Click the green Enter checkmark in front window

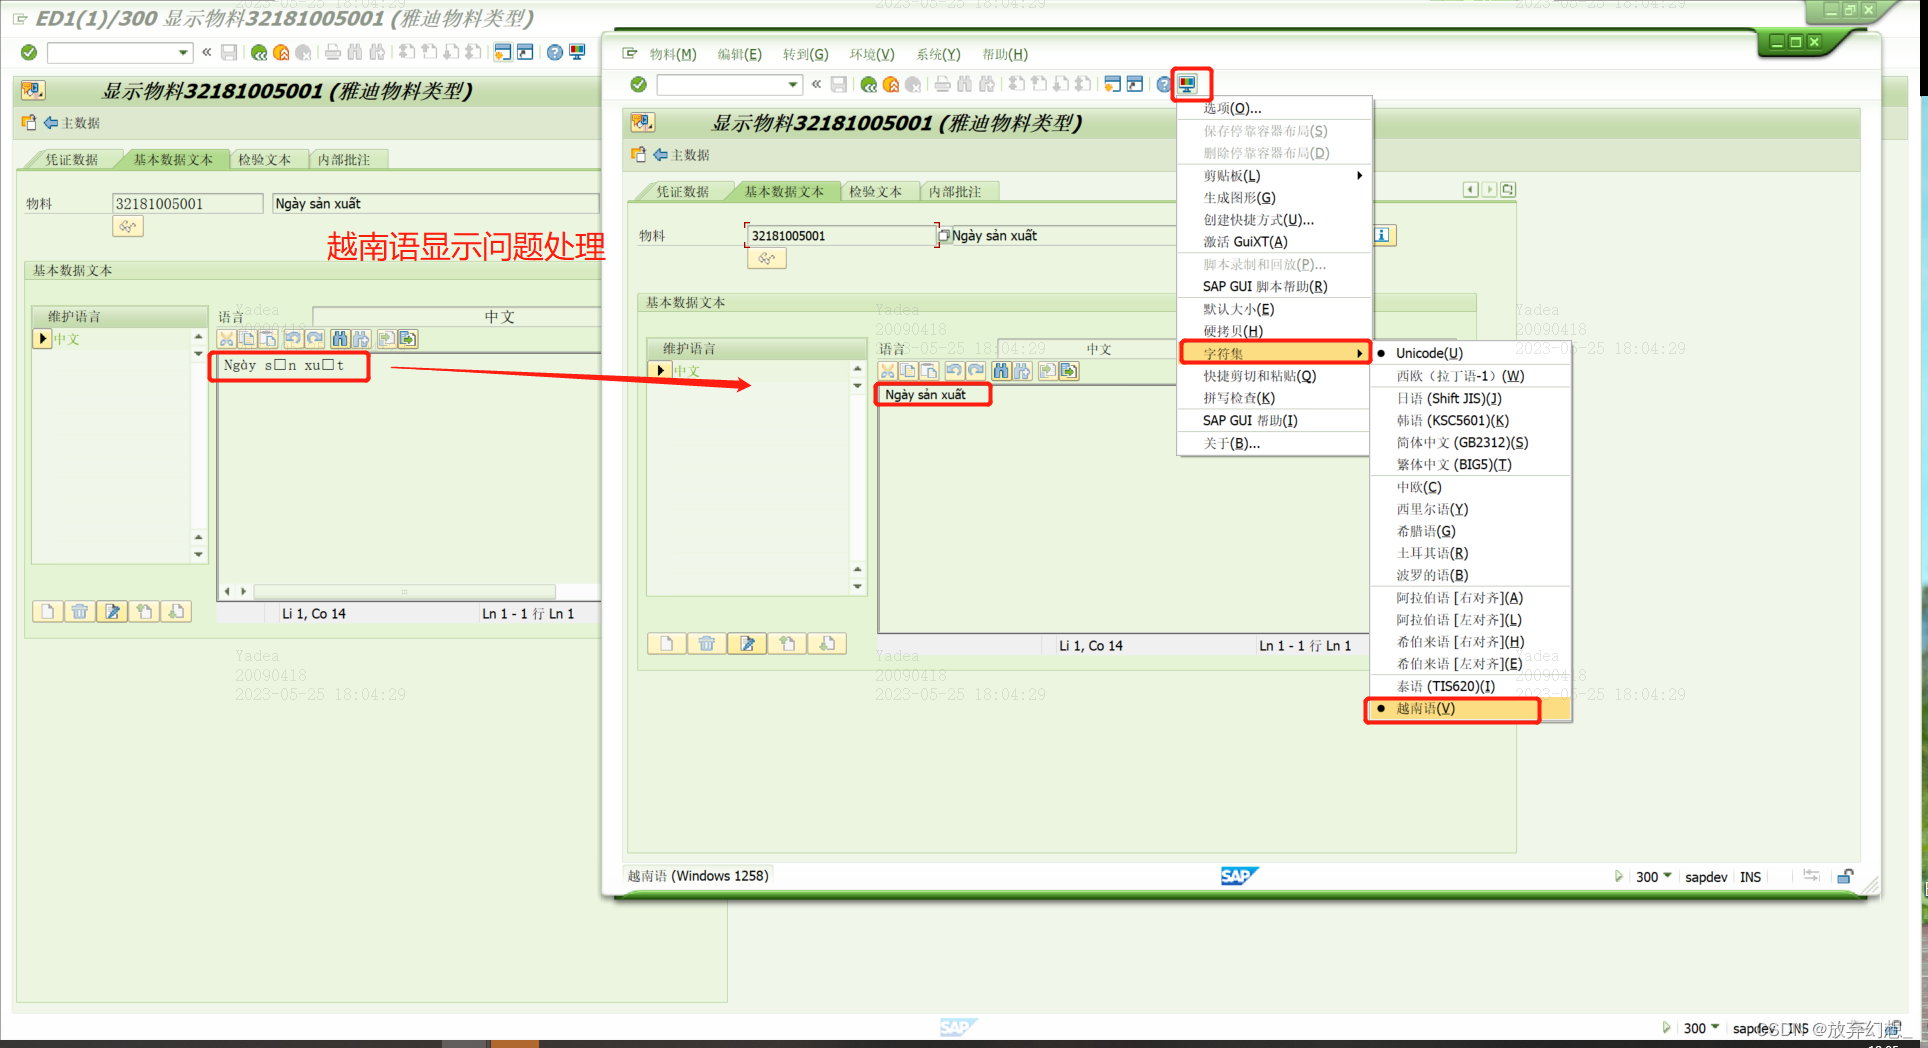tap(638, 85)
